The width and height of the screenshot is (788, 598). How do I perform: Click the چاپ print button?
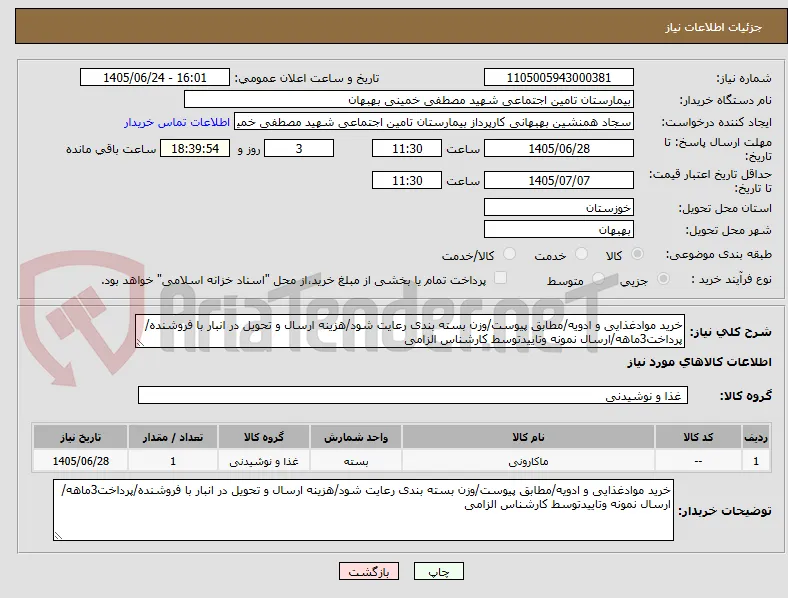tap(439, 571)
